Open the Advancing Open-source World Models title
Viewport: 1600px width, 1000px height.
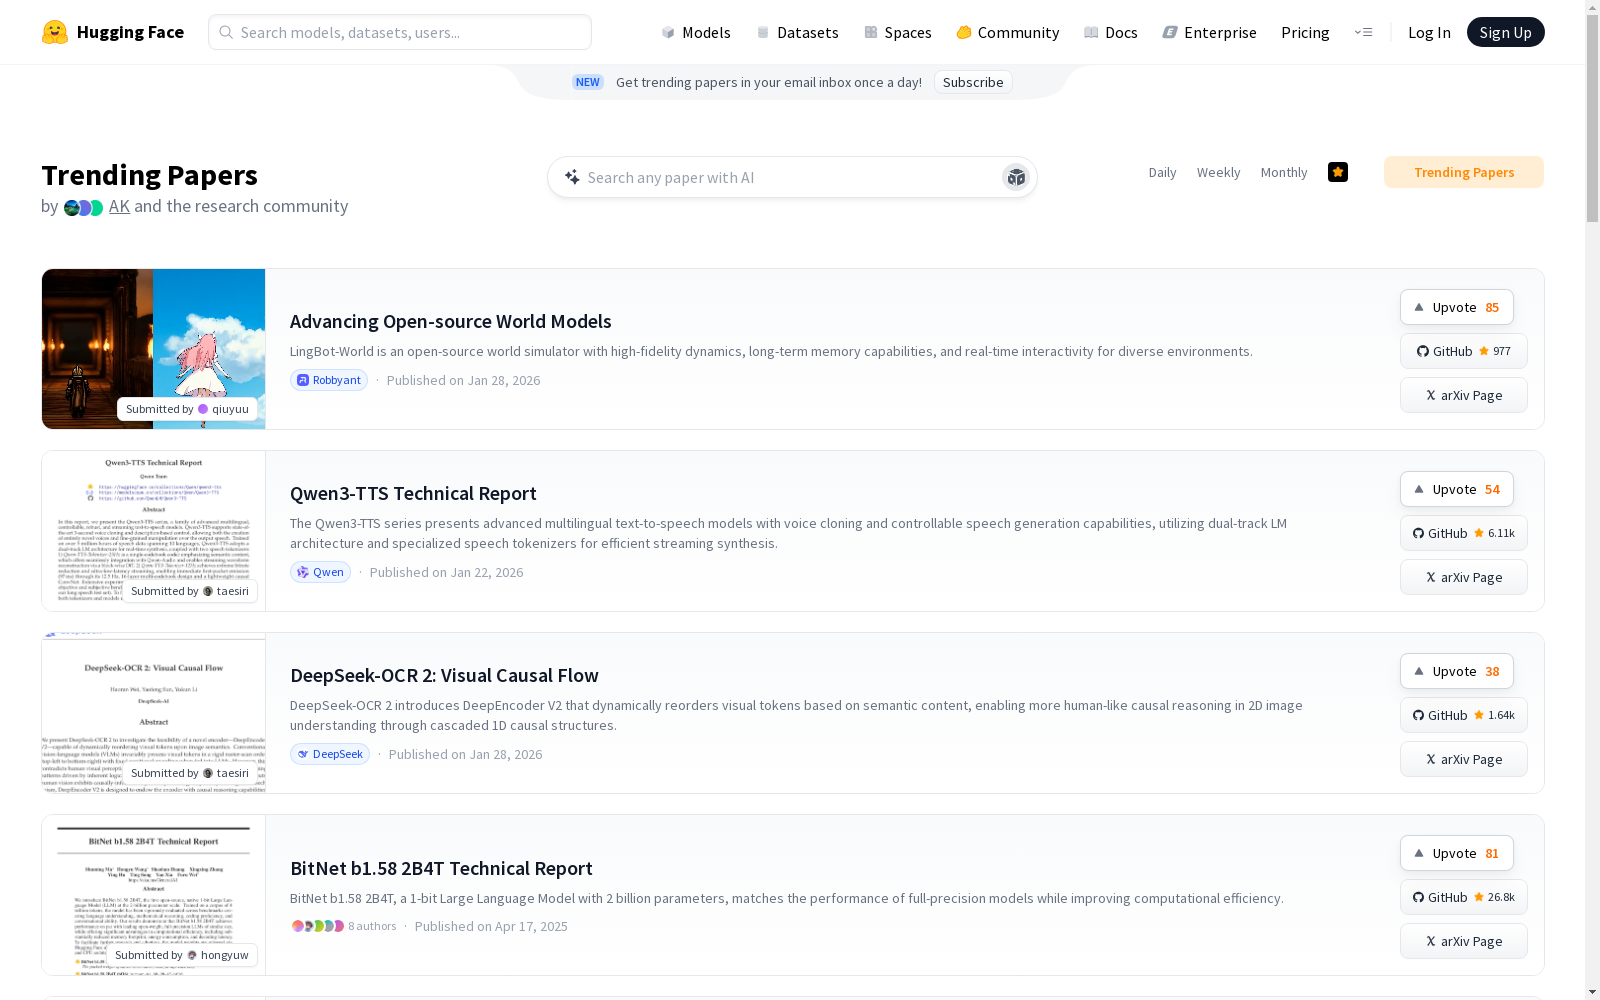coord(450,321)
